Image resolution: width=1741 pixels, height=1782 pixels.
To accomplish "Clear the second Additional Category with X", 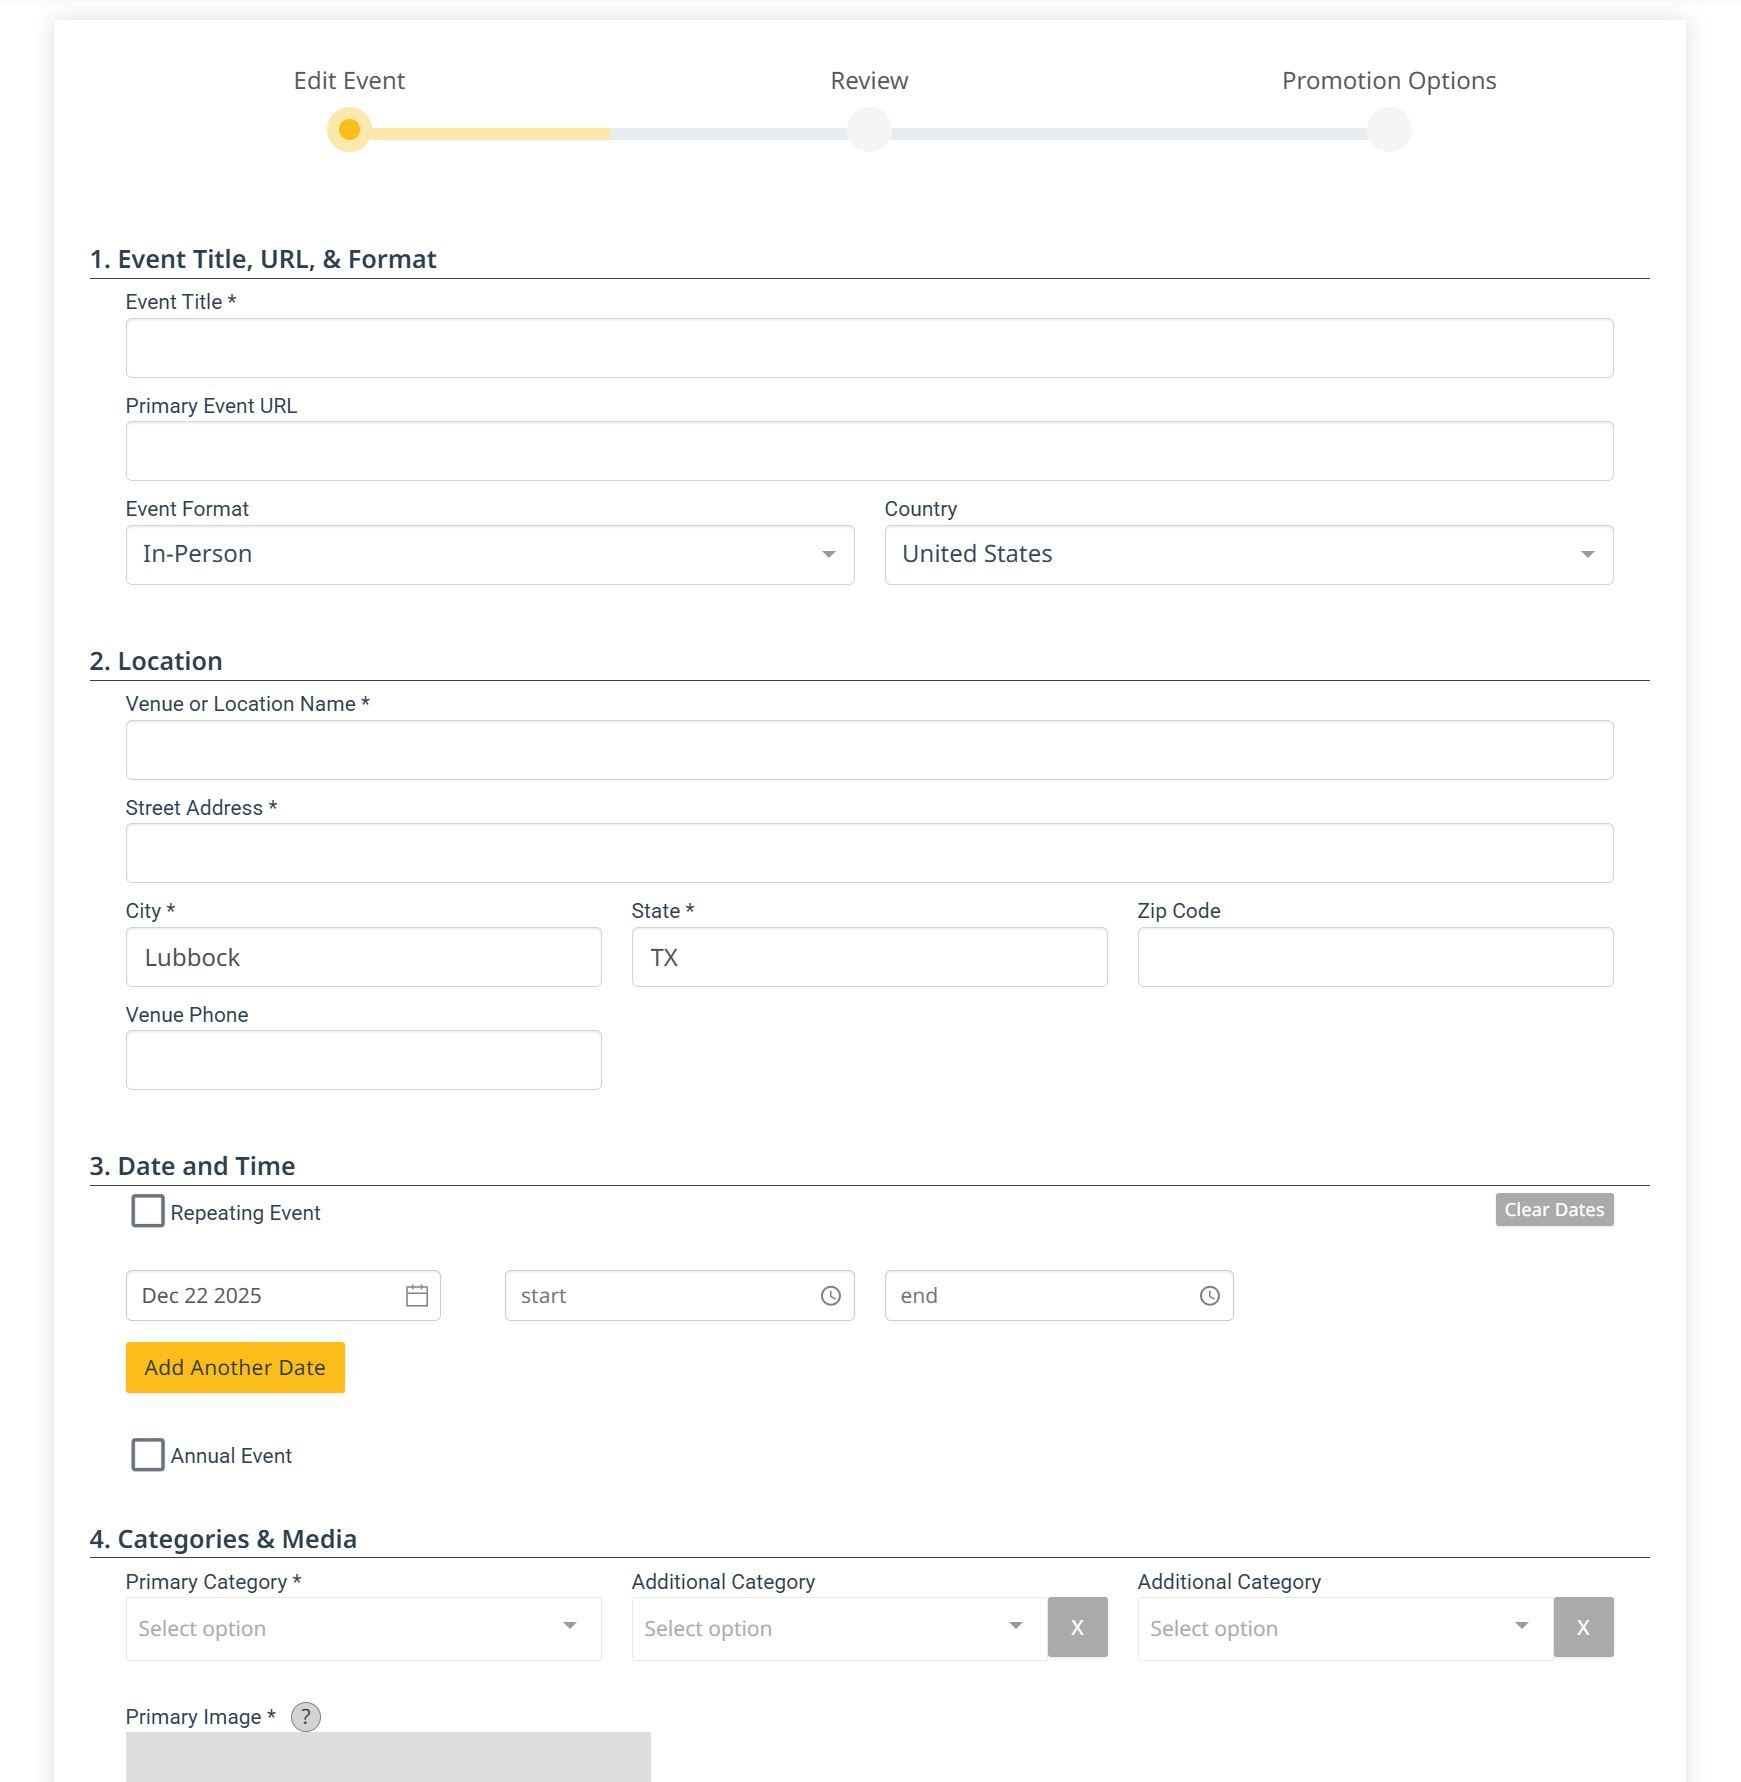I will coord(1583,1628).
